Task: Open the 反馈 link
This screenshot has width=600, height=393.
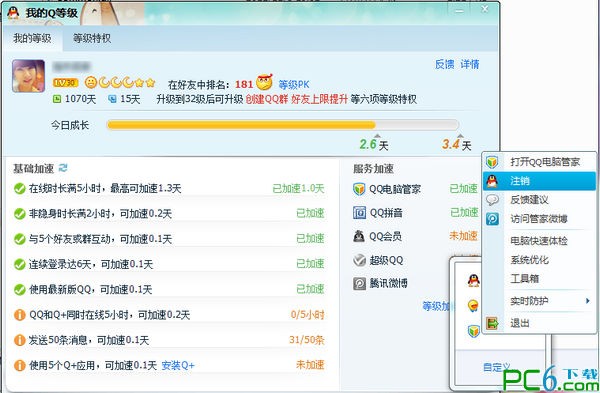Action: pos(445,64)
